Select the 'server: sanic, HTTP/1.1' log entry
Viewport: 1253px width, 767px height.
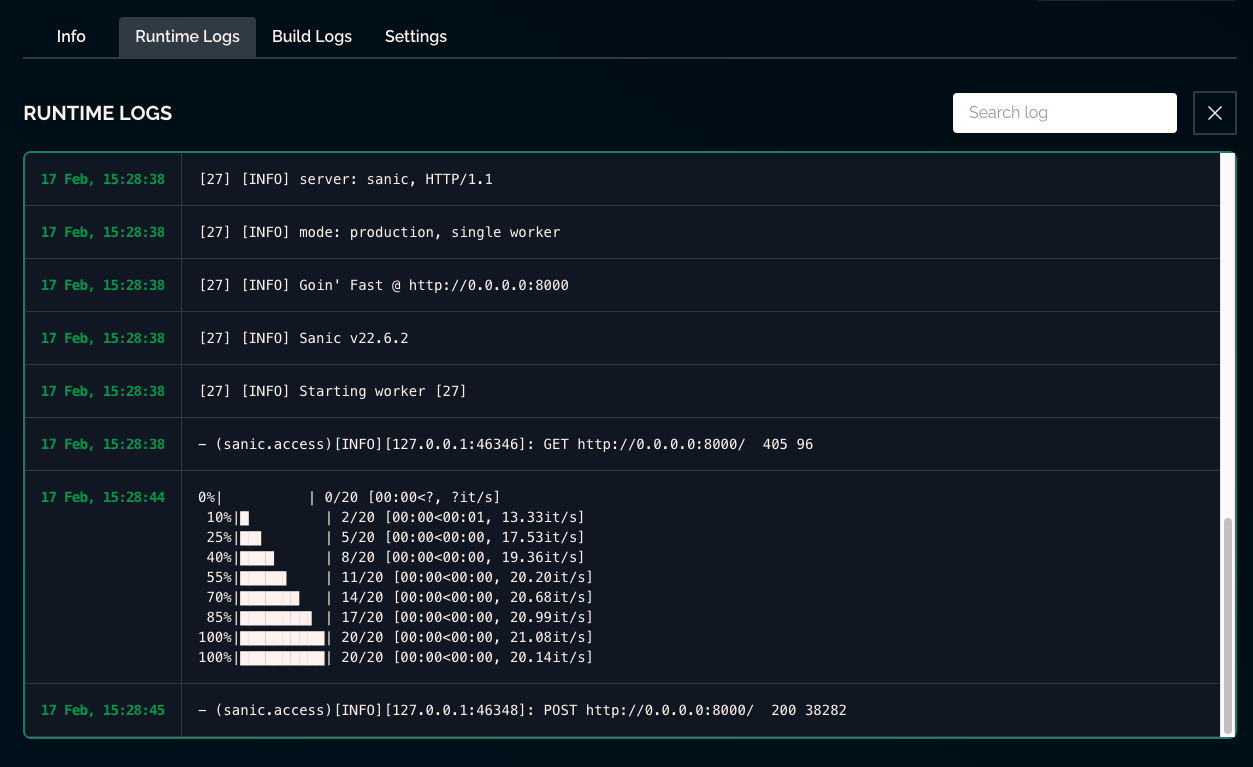(x=346, y=180)
